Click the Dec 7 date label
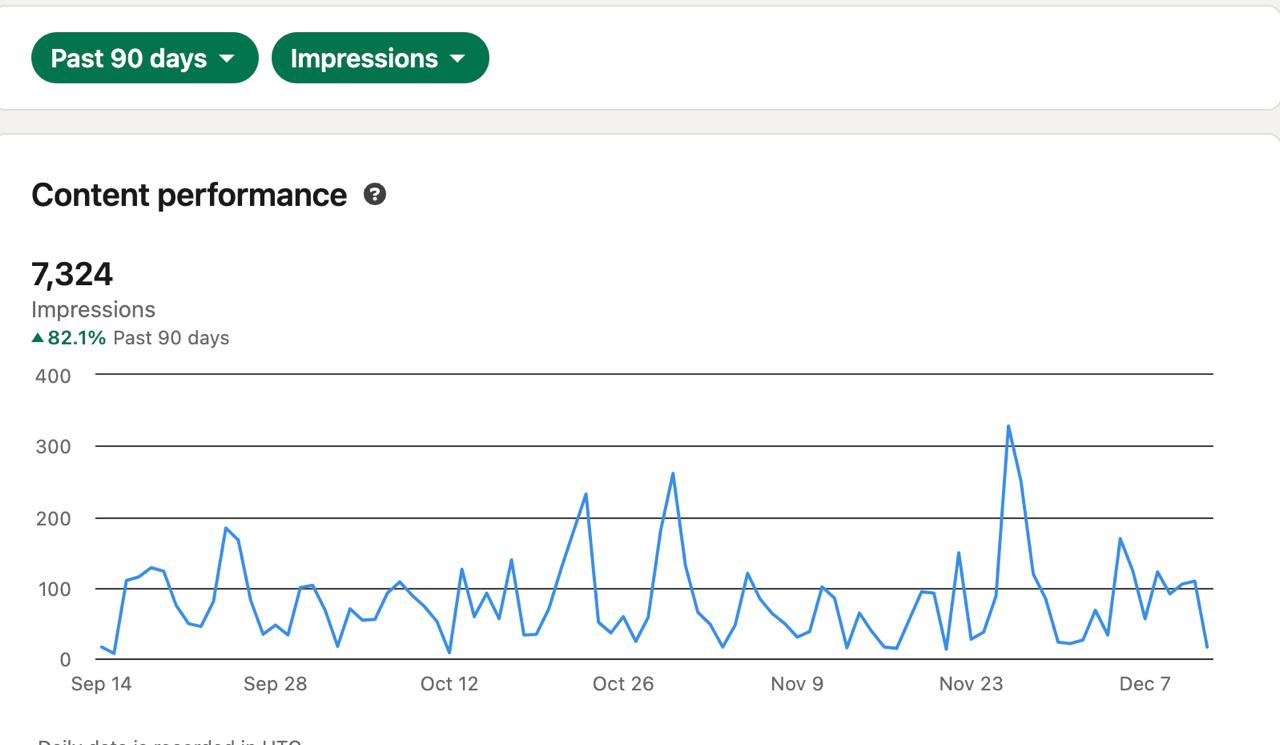1280x745 pixels. [1145, 684]
